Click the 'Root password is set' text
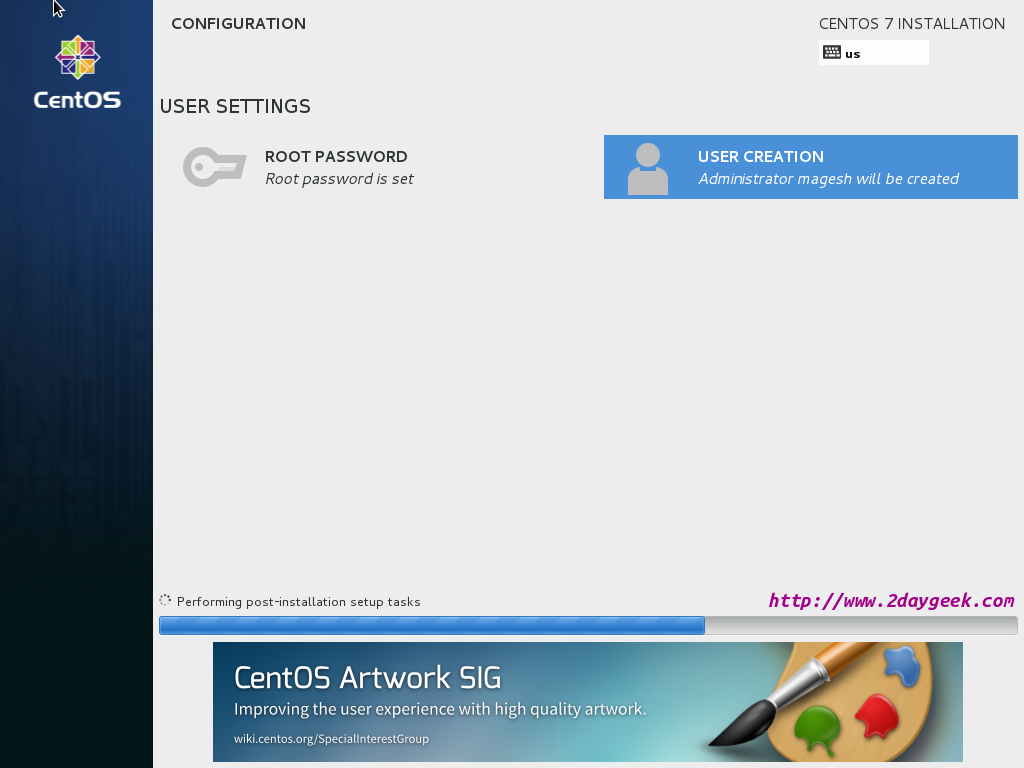1024x768 pixels. [x=339, y=179]
